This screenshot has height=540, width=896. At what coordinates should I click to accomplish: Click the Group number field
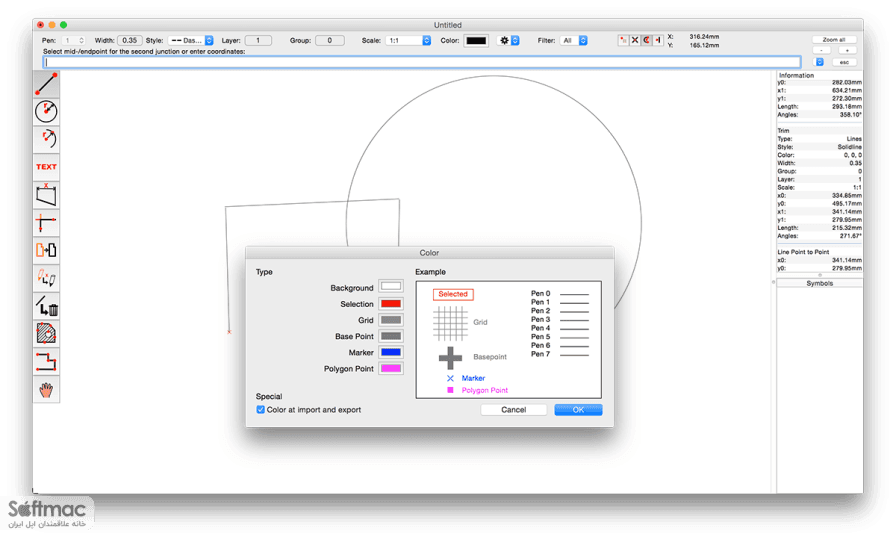click(x=330, y=41)
